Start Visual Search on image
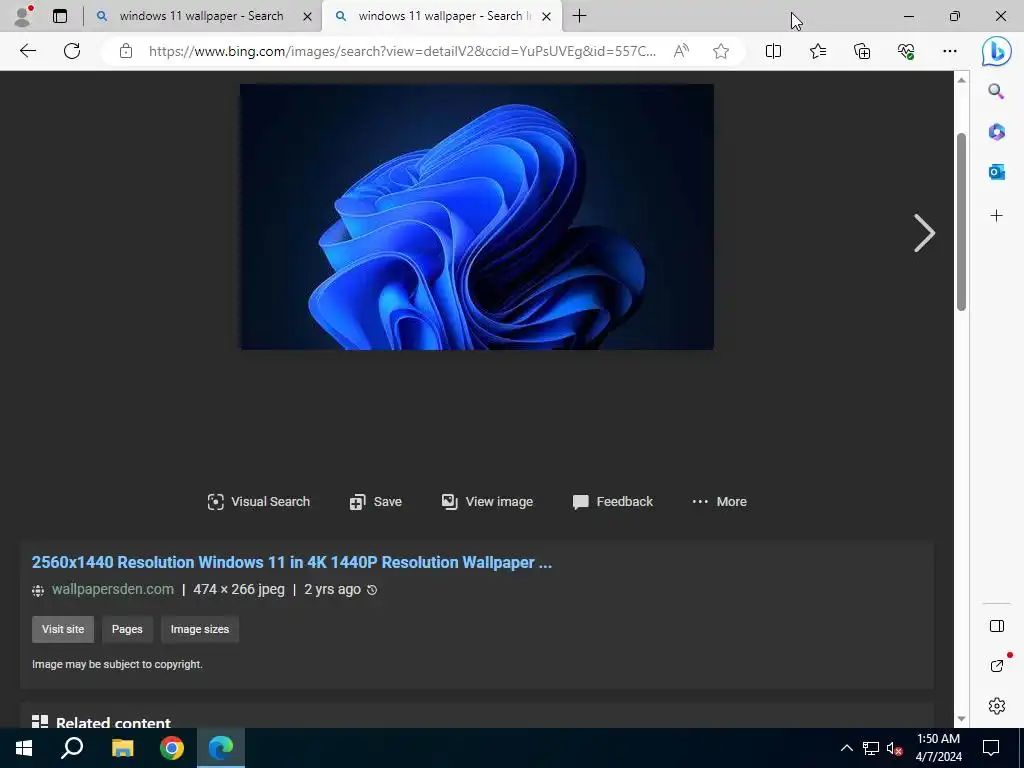1024x768 pixels. 259,502
